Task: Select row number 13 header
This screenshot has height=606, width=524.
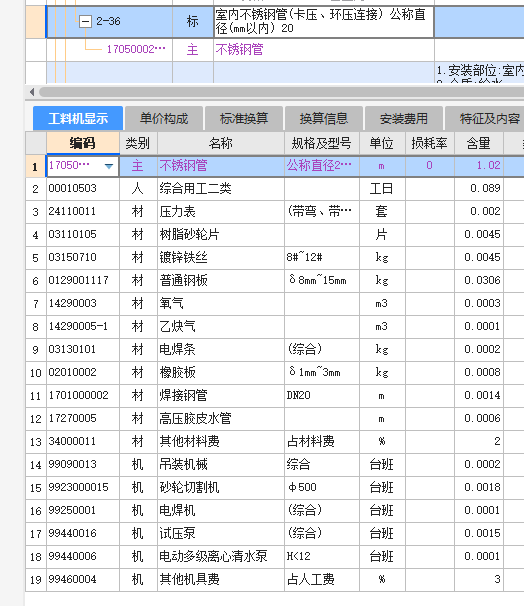Action: click(x=36, y=442)
